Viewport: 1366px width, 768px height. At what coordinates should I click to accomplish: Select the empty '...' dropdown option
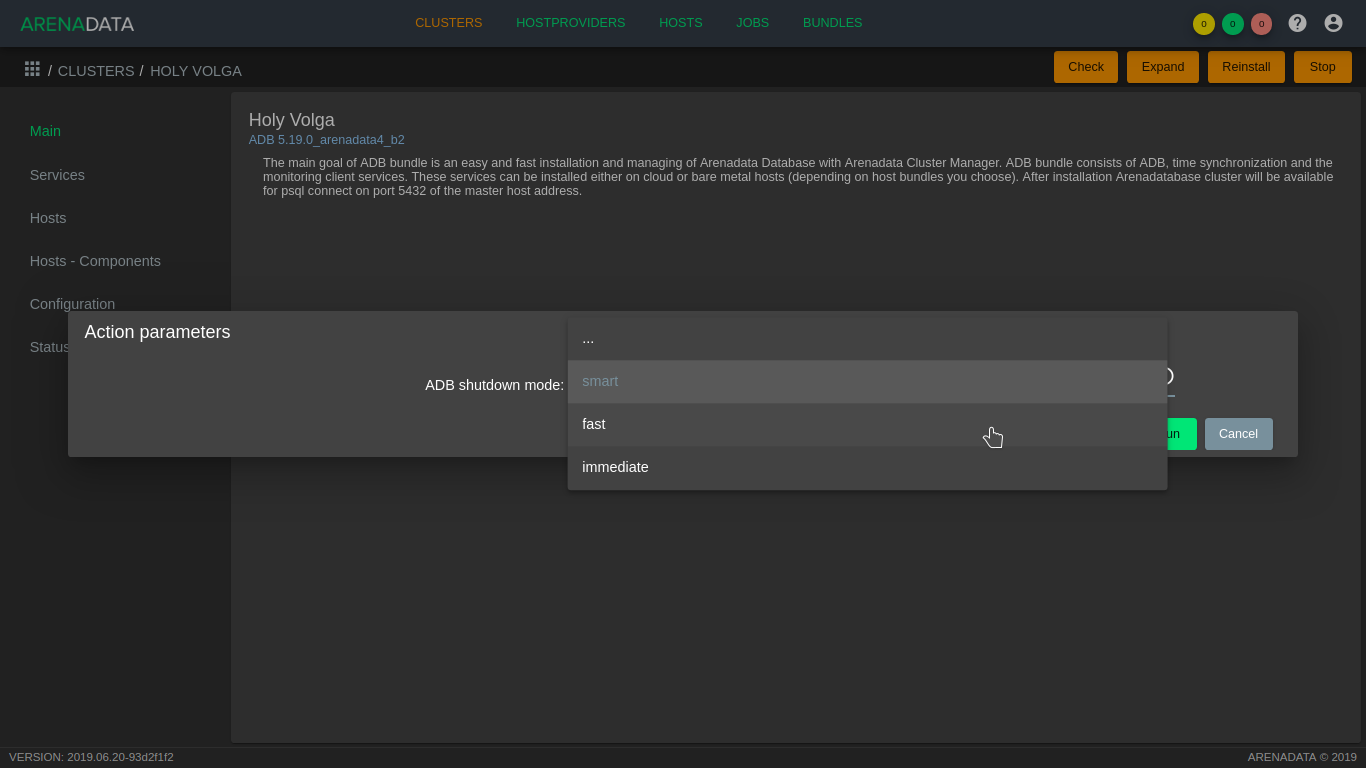coord(867,339)
